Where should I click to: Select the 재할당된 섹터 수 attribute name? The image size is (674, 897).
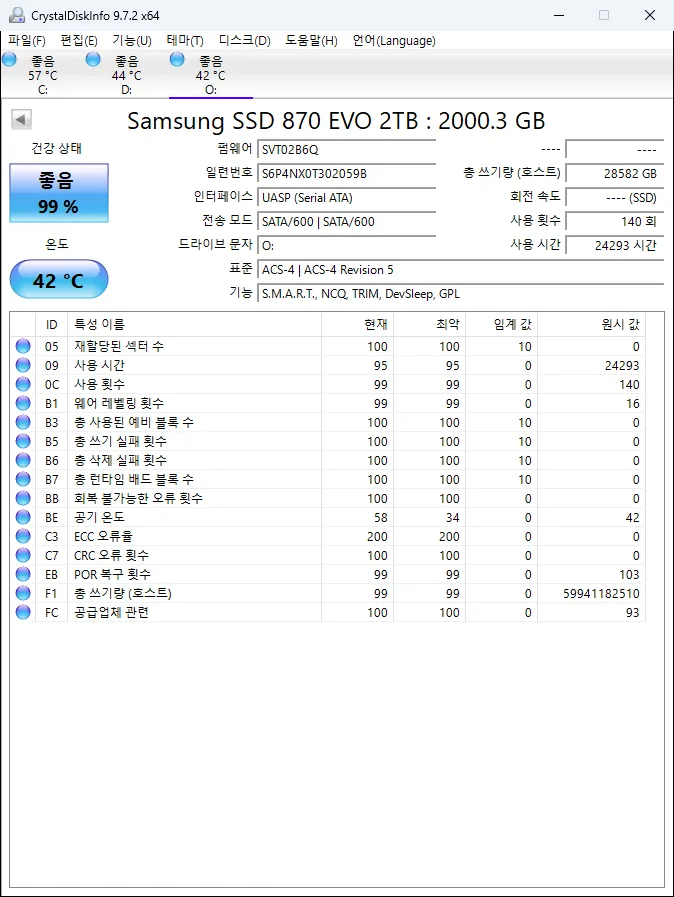[x=119, y=346]
